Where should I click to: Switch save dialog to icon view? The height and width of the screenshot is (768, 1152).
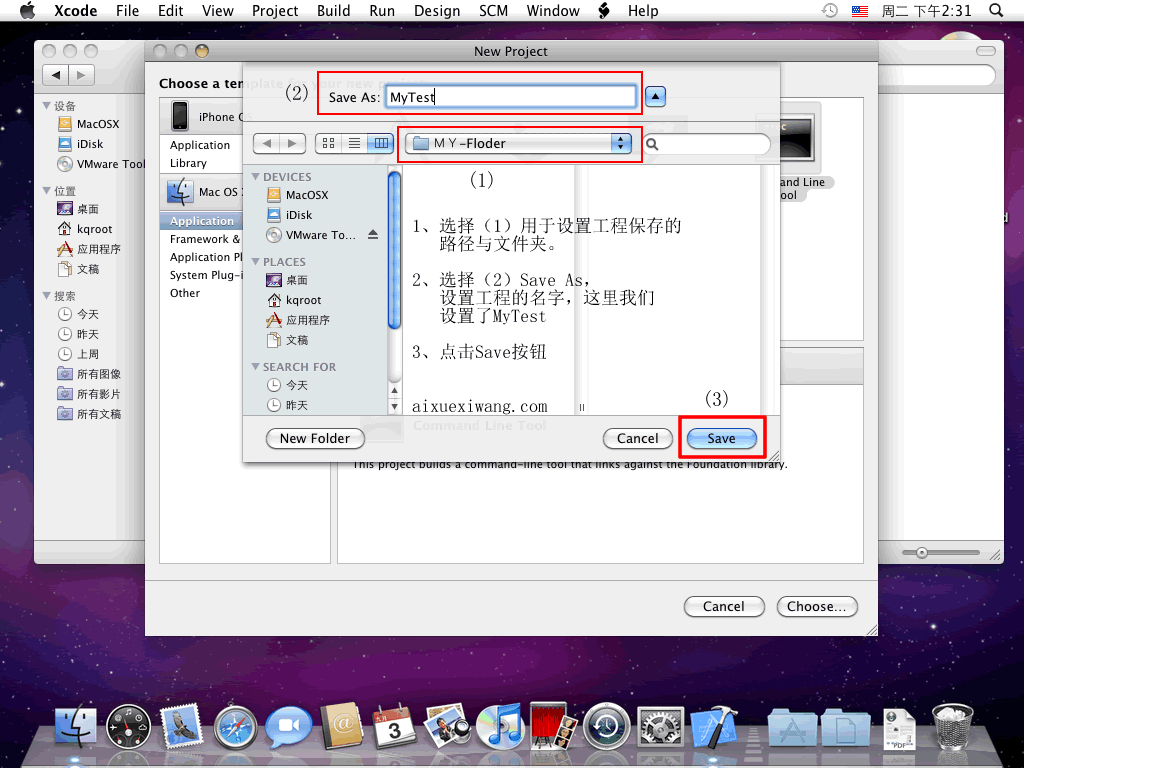pos(328,143)
